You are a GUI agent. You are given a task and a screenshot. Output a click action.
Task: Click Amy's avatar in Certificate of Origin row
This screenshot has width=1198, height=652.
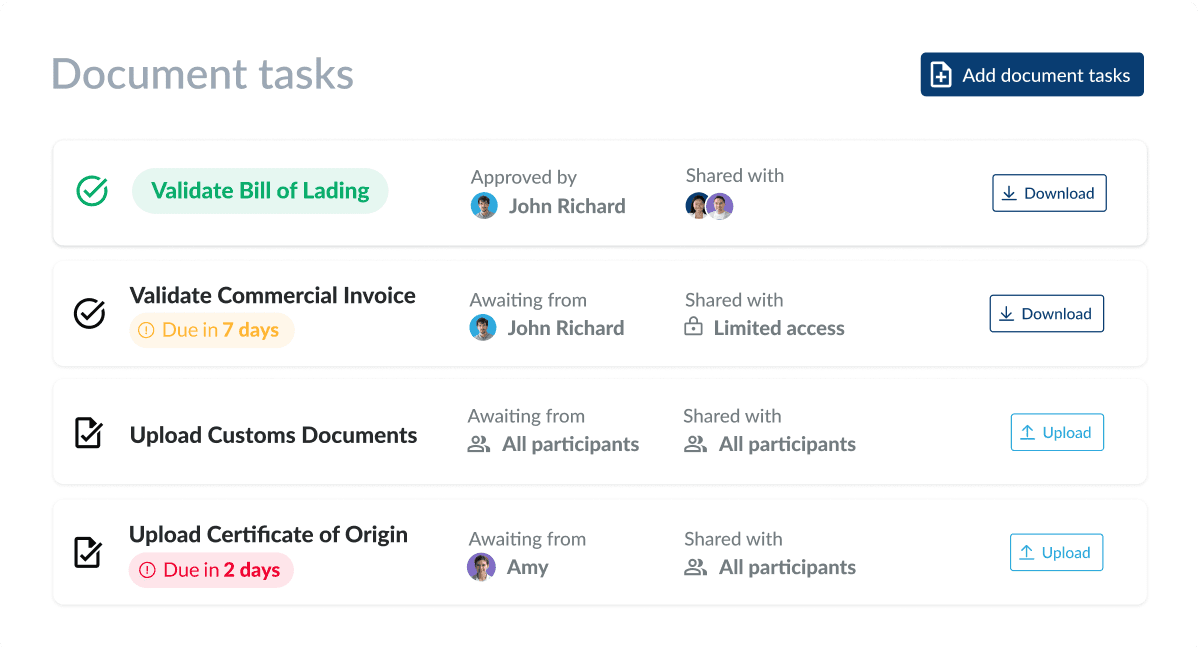pos(481,567)
